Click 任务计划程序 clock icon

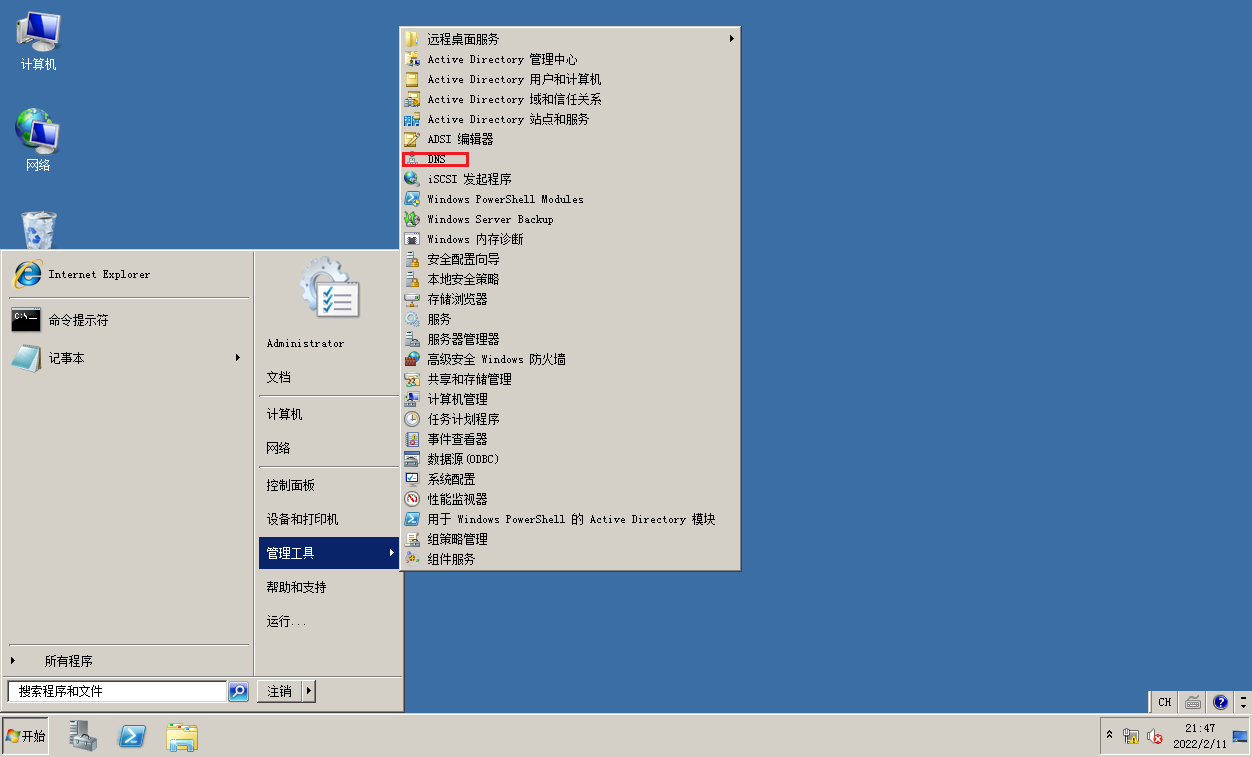411,419
